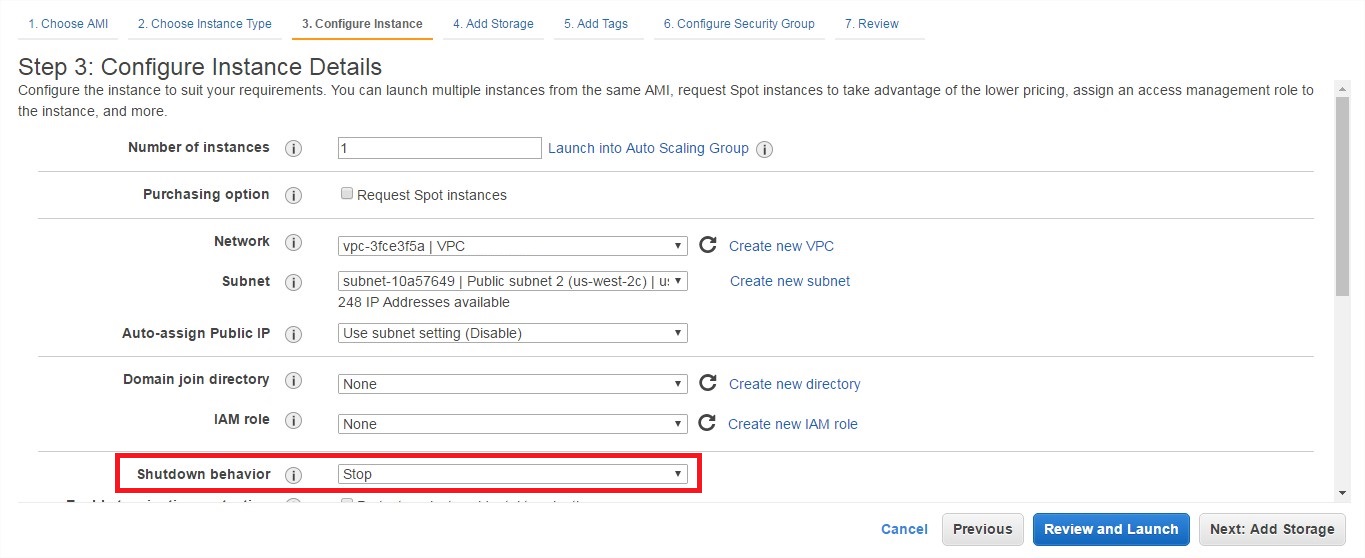Go to 1. Choose AMI tab
This screenshot has width=1365, height=558.
pyautogui.click(x=68, y=24)
